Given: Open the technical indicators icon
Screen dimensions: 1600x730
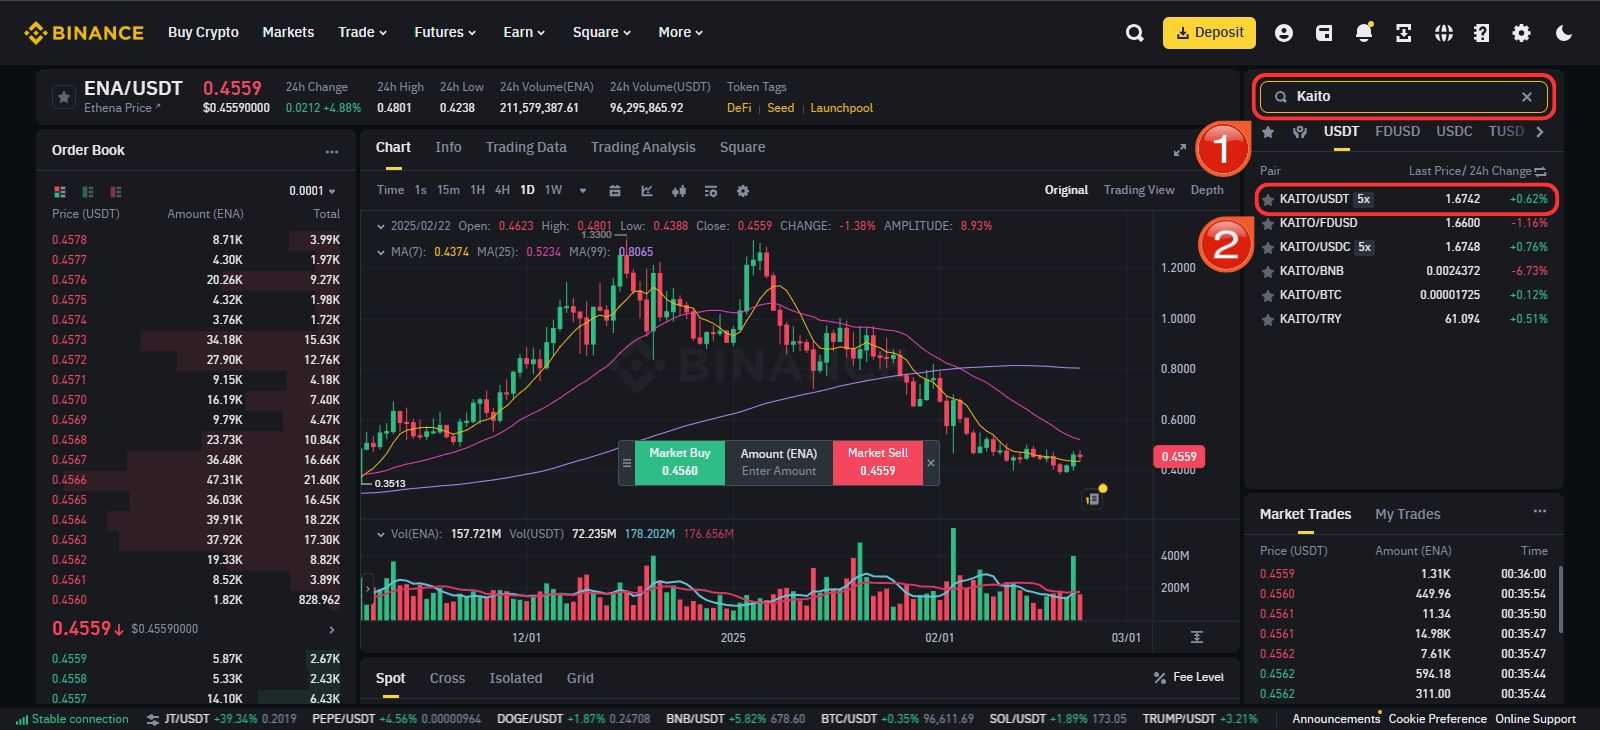Looking at the screenshot, I should pos(711,191).
